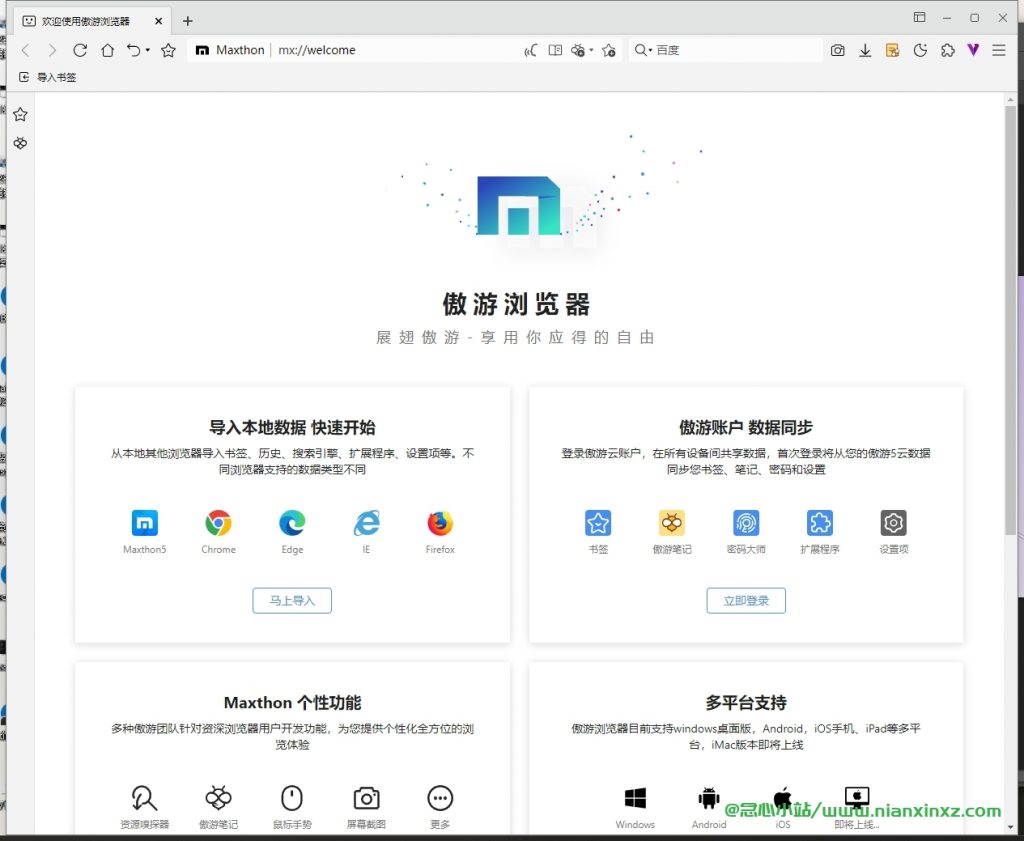Image resolution: width=1024 pixels, height=841 pixels.
Task: Click the 密码大师 icon
Action: click(x=746, y=523)
